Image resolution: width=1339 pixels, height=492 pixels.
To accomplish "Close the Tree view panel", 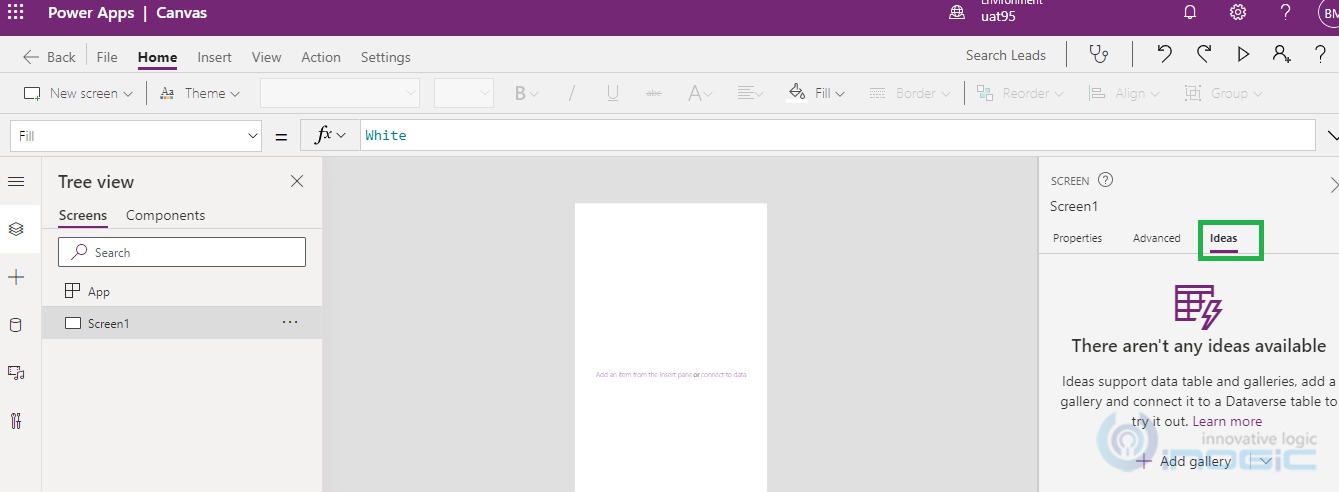I will pos(297,181).
